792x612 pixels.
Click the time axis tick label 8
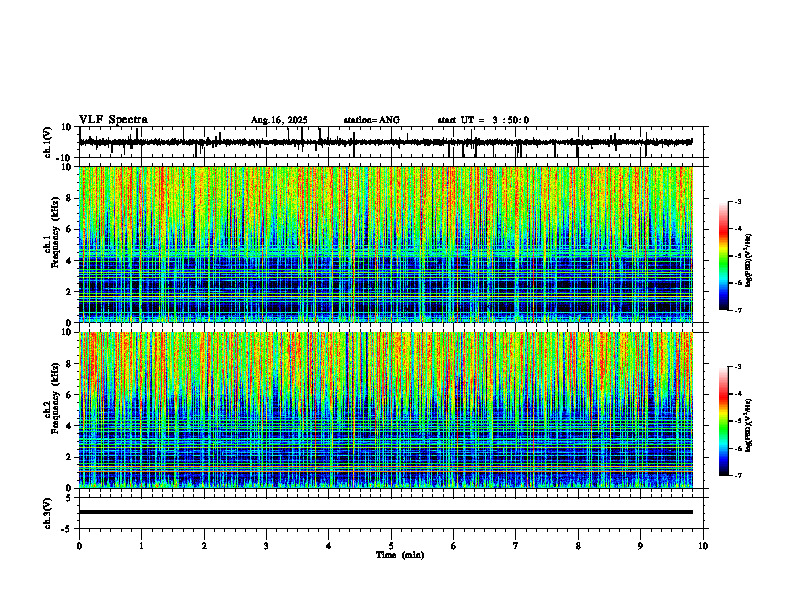[578, 546]
